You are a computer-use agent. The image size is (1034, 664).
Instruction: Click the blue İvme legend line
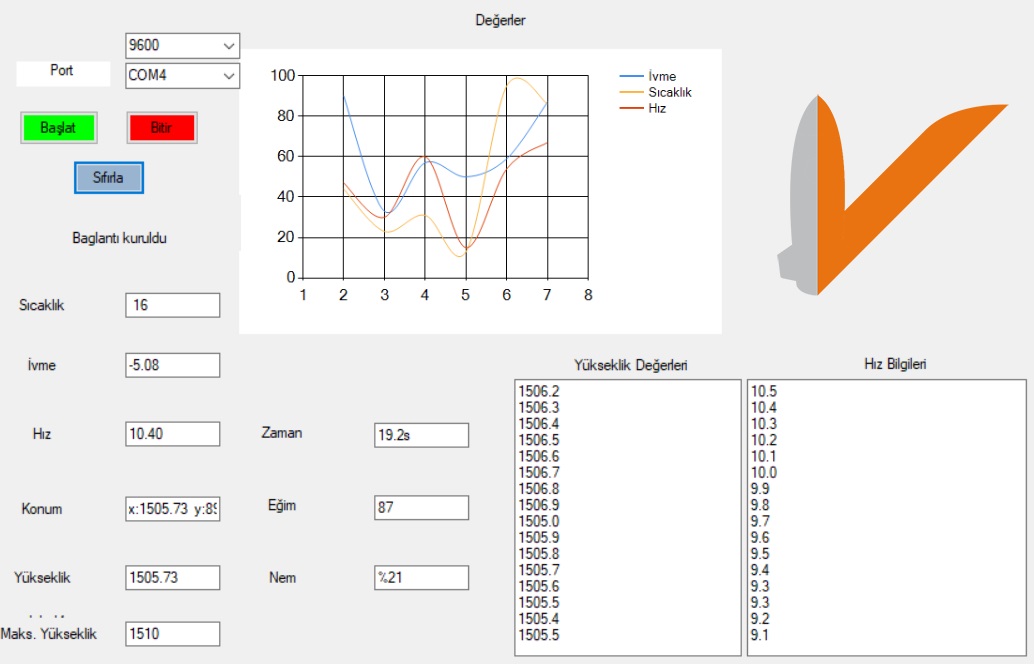(x=632, y=76)
